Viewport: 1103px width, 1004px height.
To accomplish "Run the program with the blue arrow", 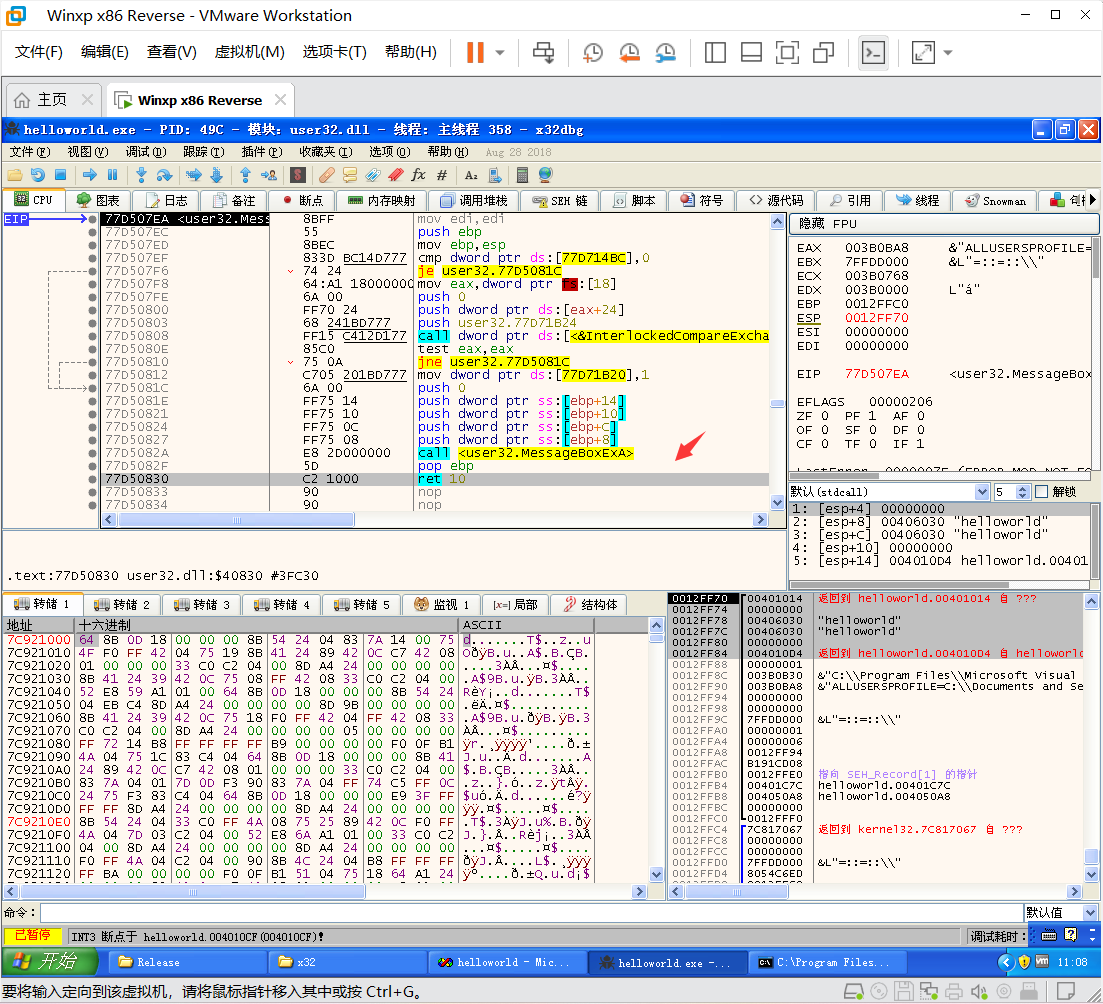I will point(89,175).
